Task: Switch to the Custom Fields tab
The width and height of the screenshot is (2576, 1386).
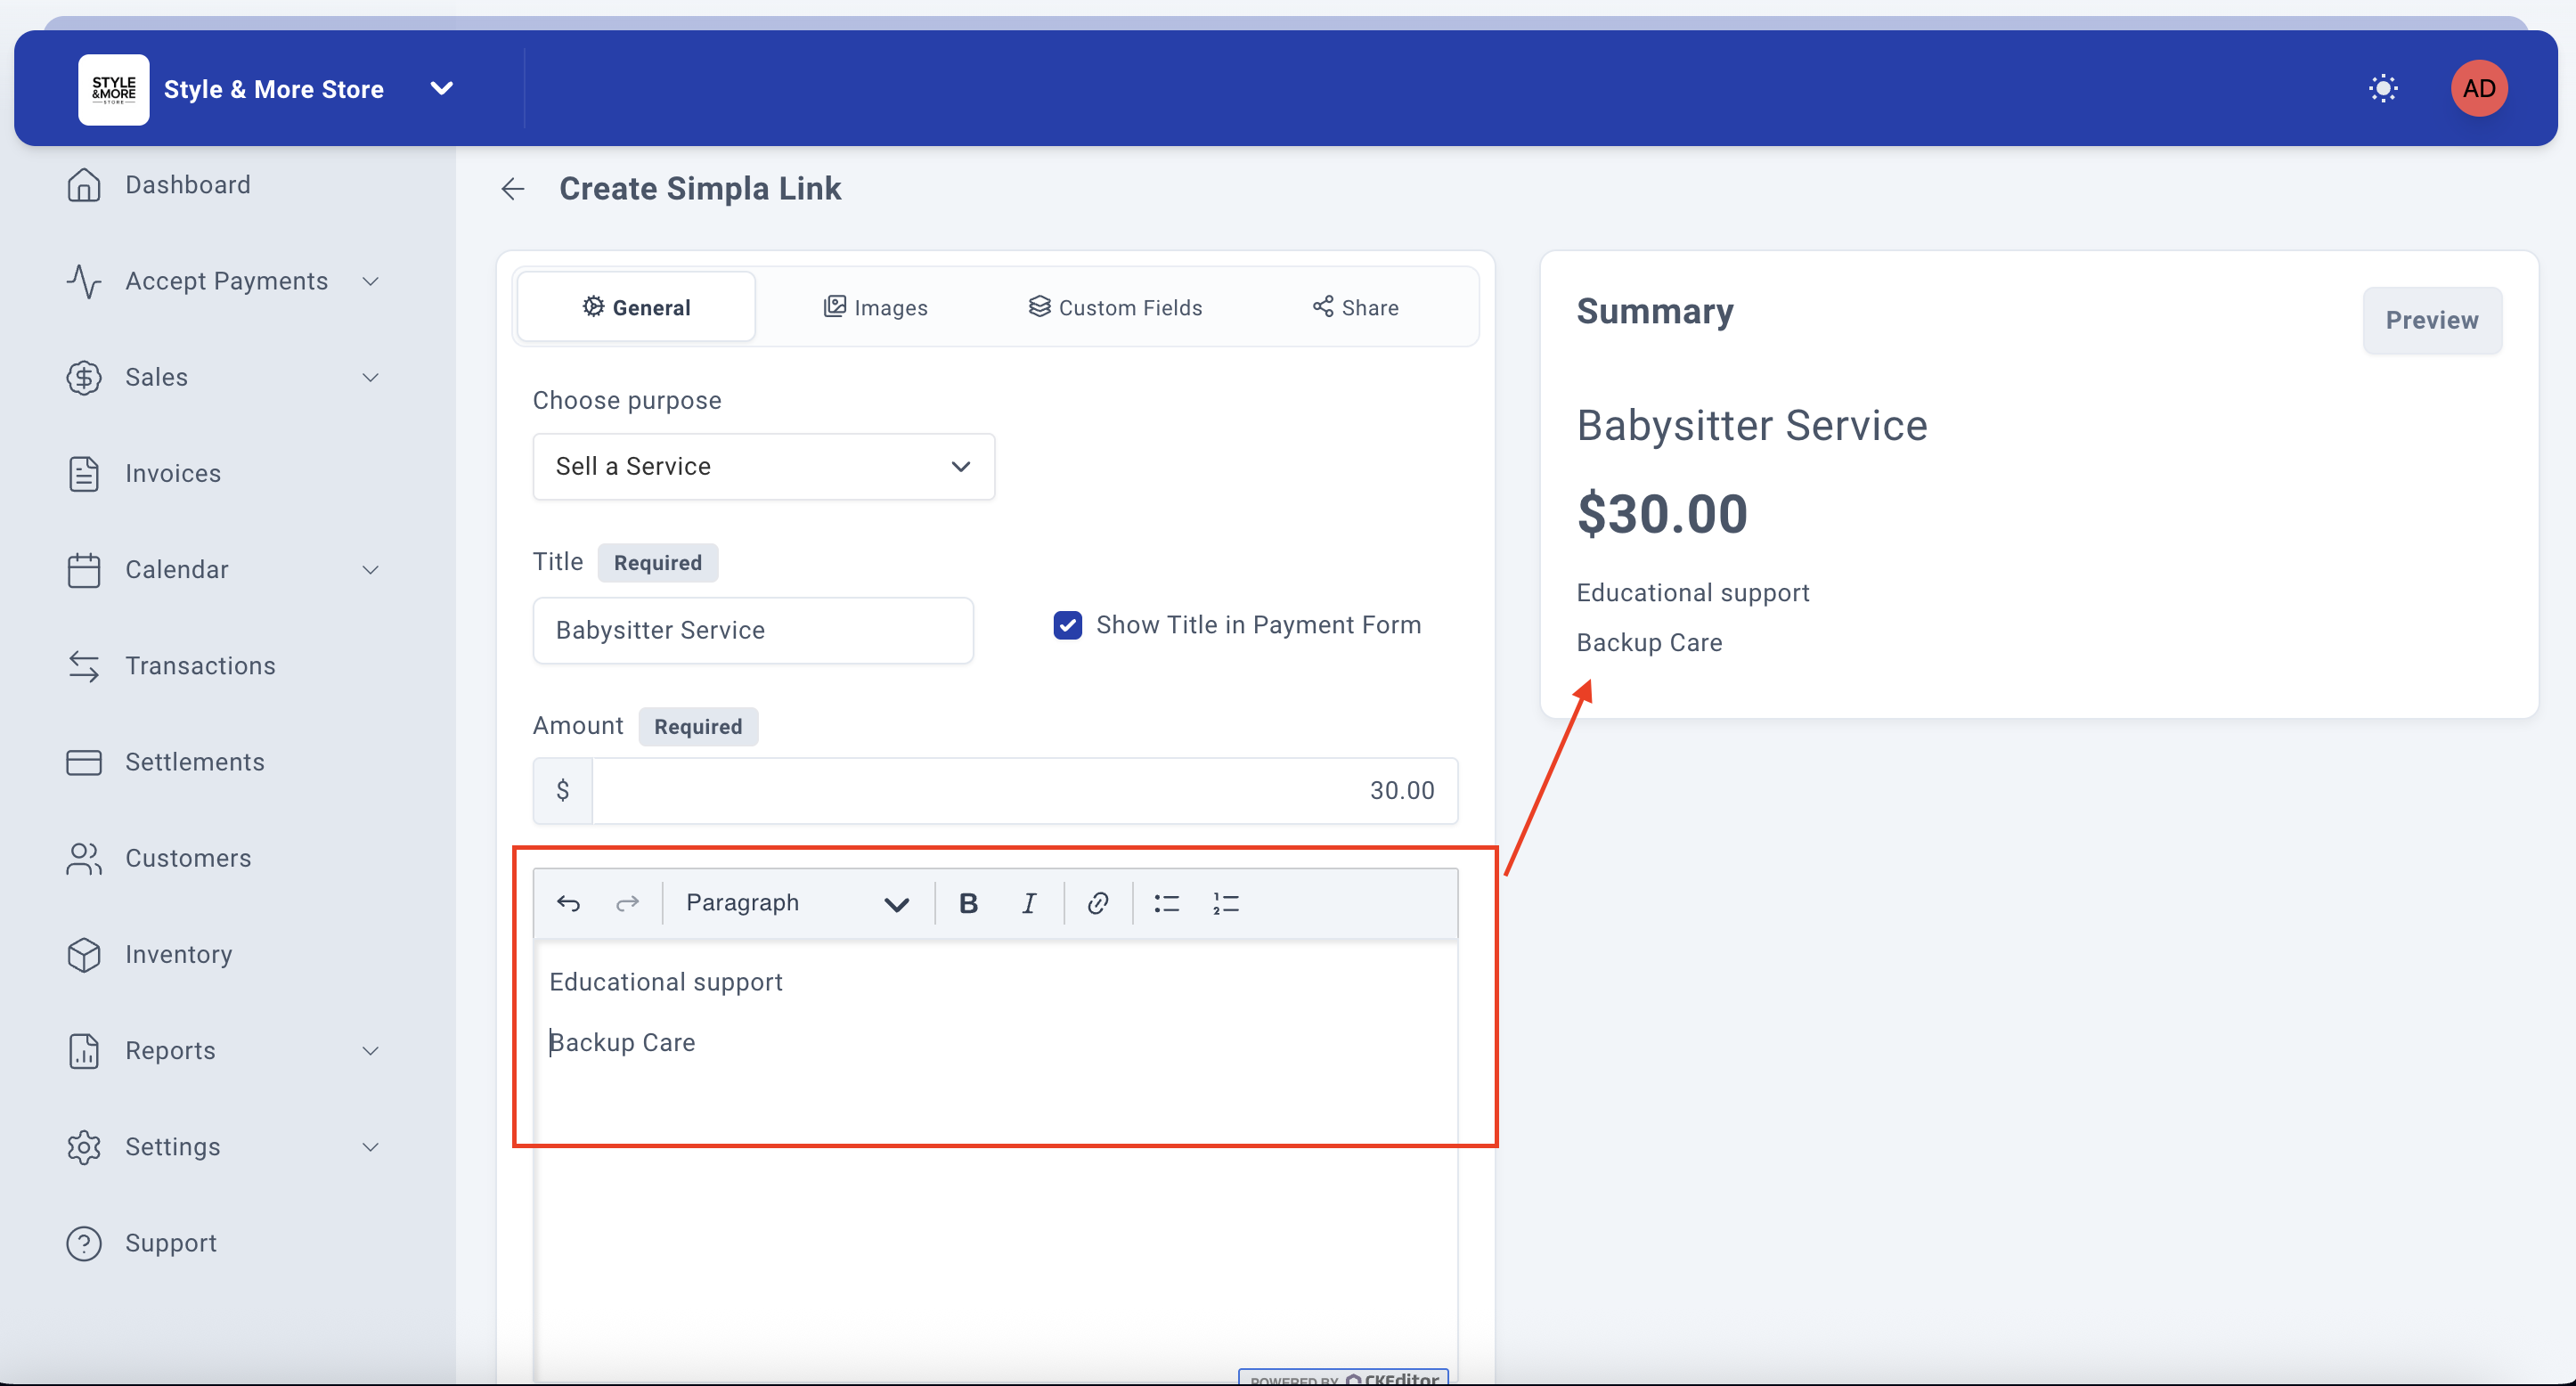Action: tap(1115, 307)
